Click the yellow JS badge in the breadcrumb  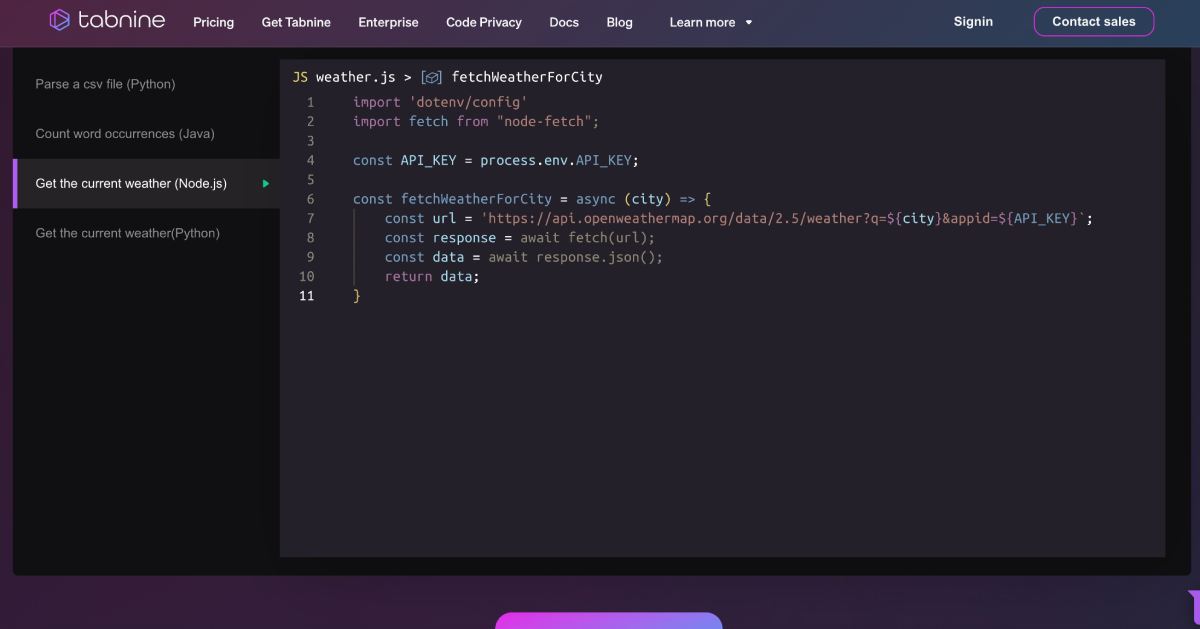(297, 76)
